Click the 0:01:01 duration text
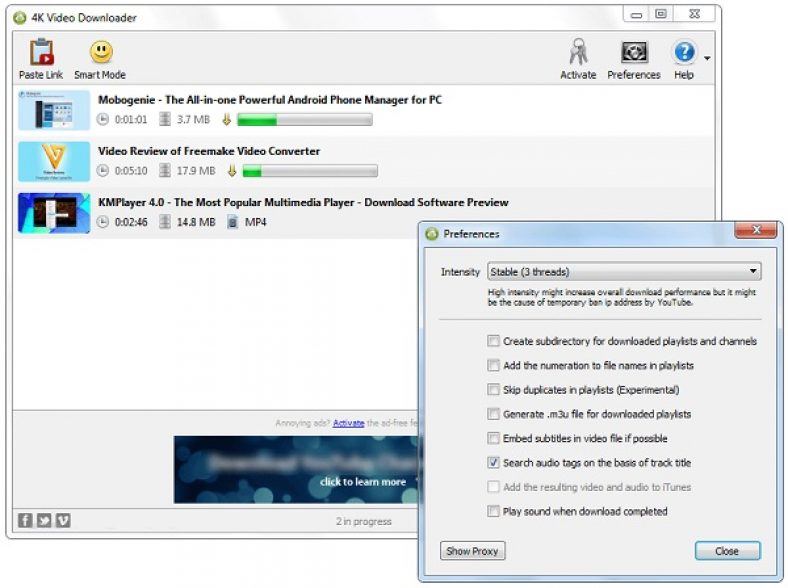788x588 pixels. pyautogui.click(x=131, y=120)
